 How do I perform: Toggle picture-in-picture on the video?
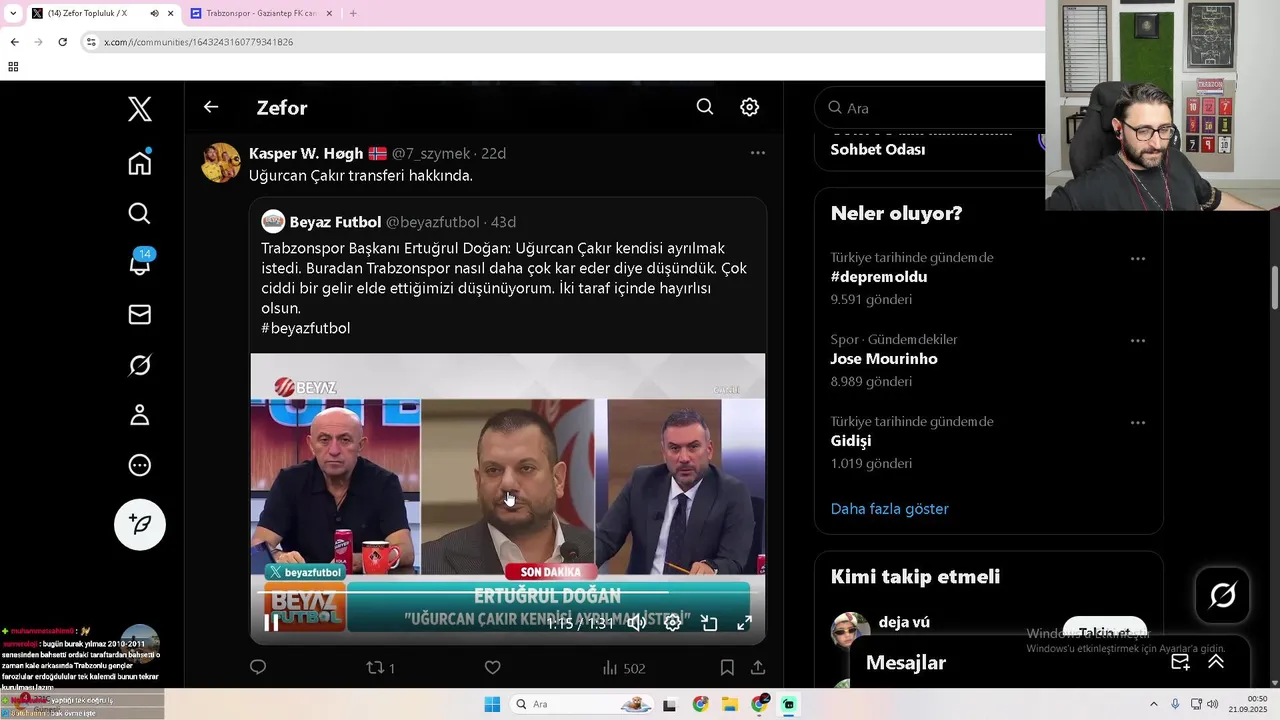click(709, 623)
